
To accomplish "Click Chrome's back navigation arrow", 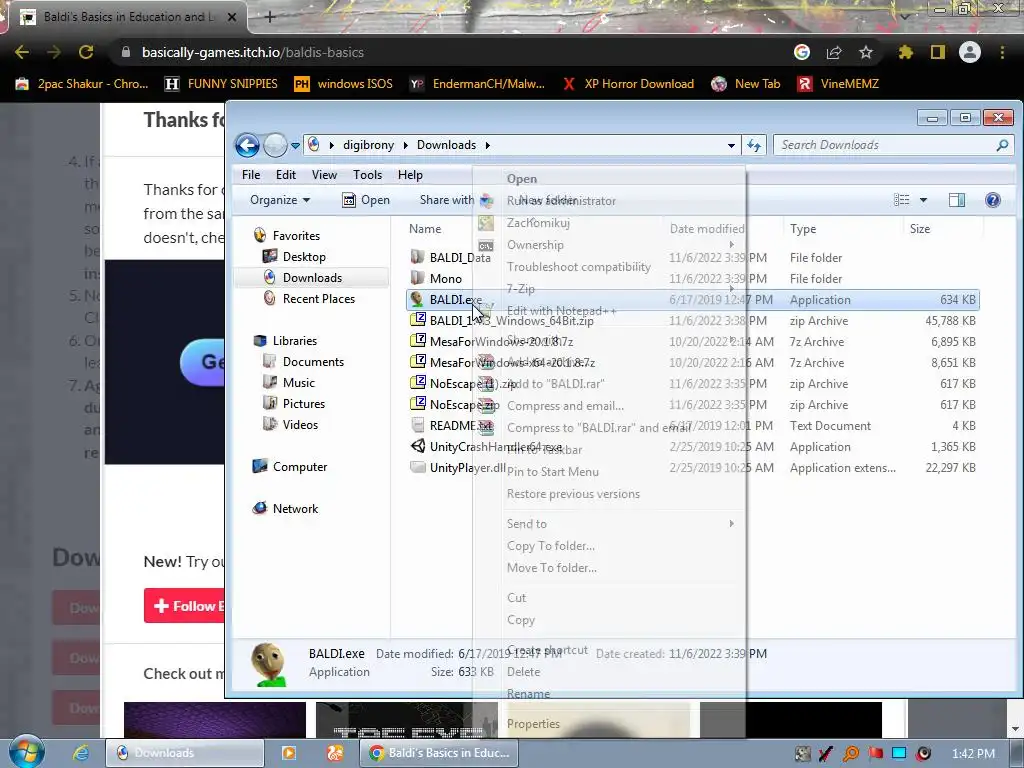I will [x=22, y=52].
